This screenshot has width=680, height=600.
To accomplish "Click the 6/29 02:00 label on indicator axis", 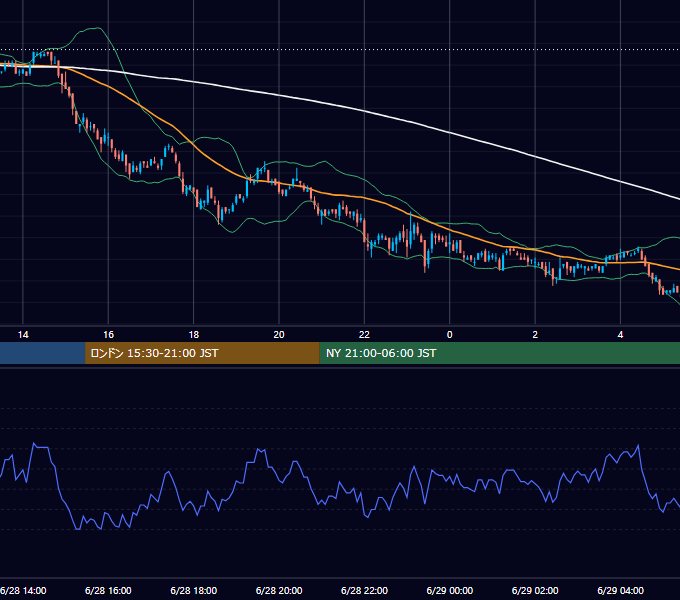I will pos(535,590).
